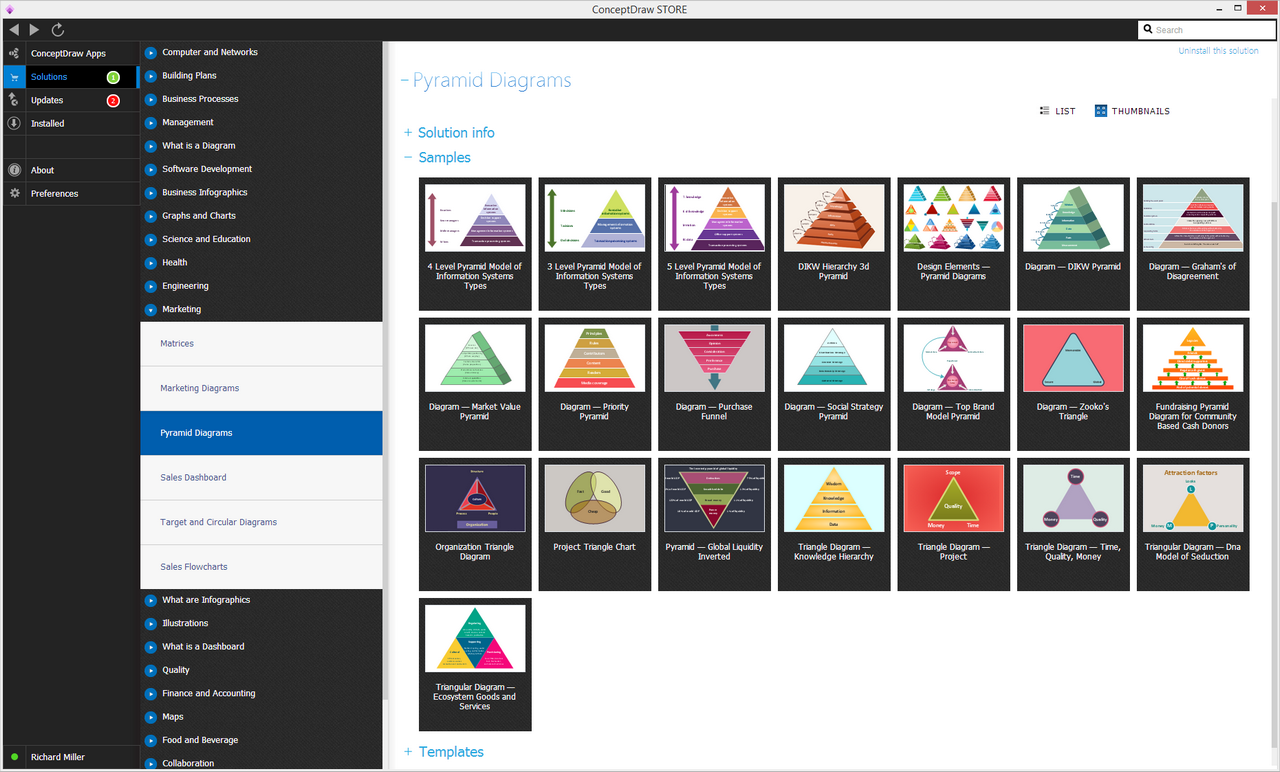Click the Preferences gear icon
The image size is (1280, 772).
14,193
